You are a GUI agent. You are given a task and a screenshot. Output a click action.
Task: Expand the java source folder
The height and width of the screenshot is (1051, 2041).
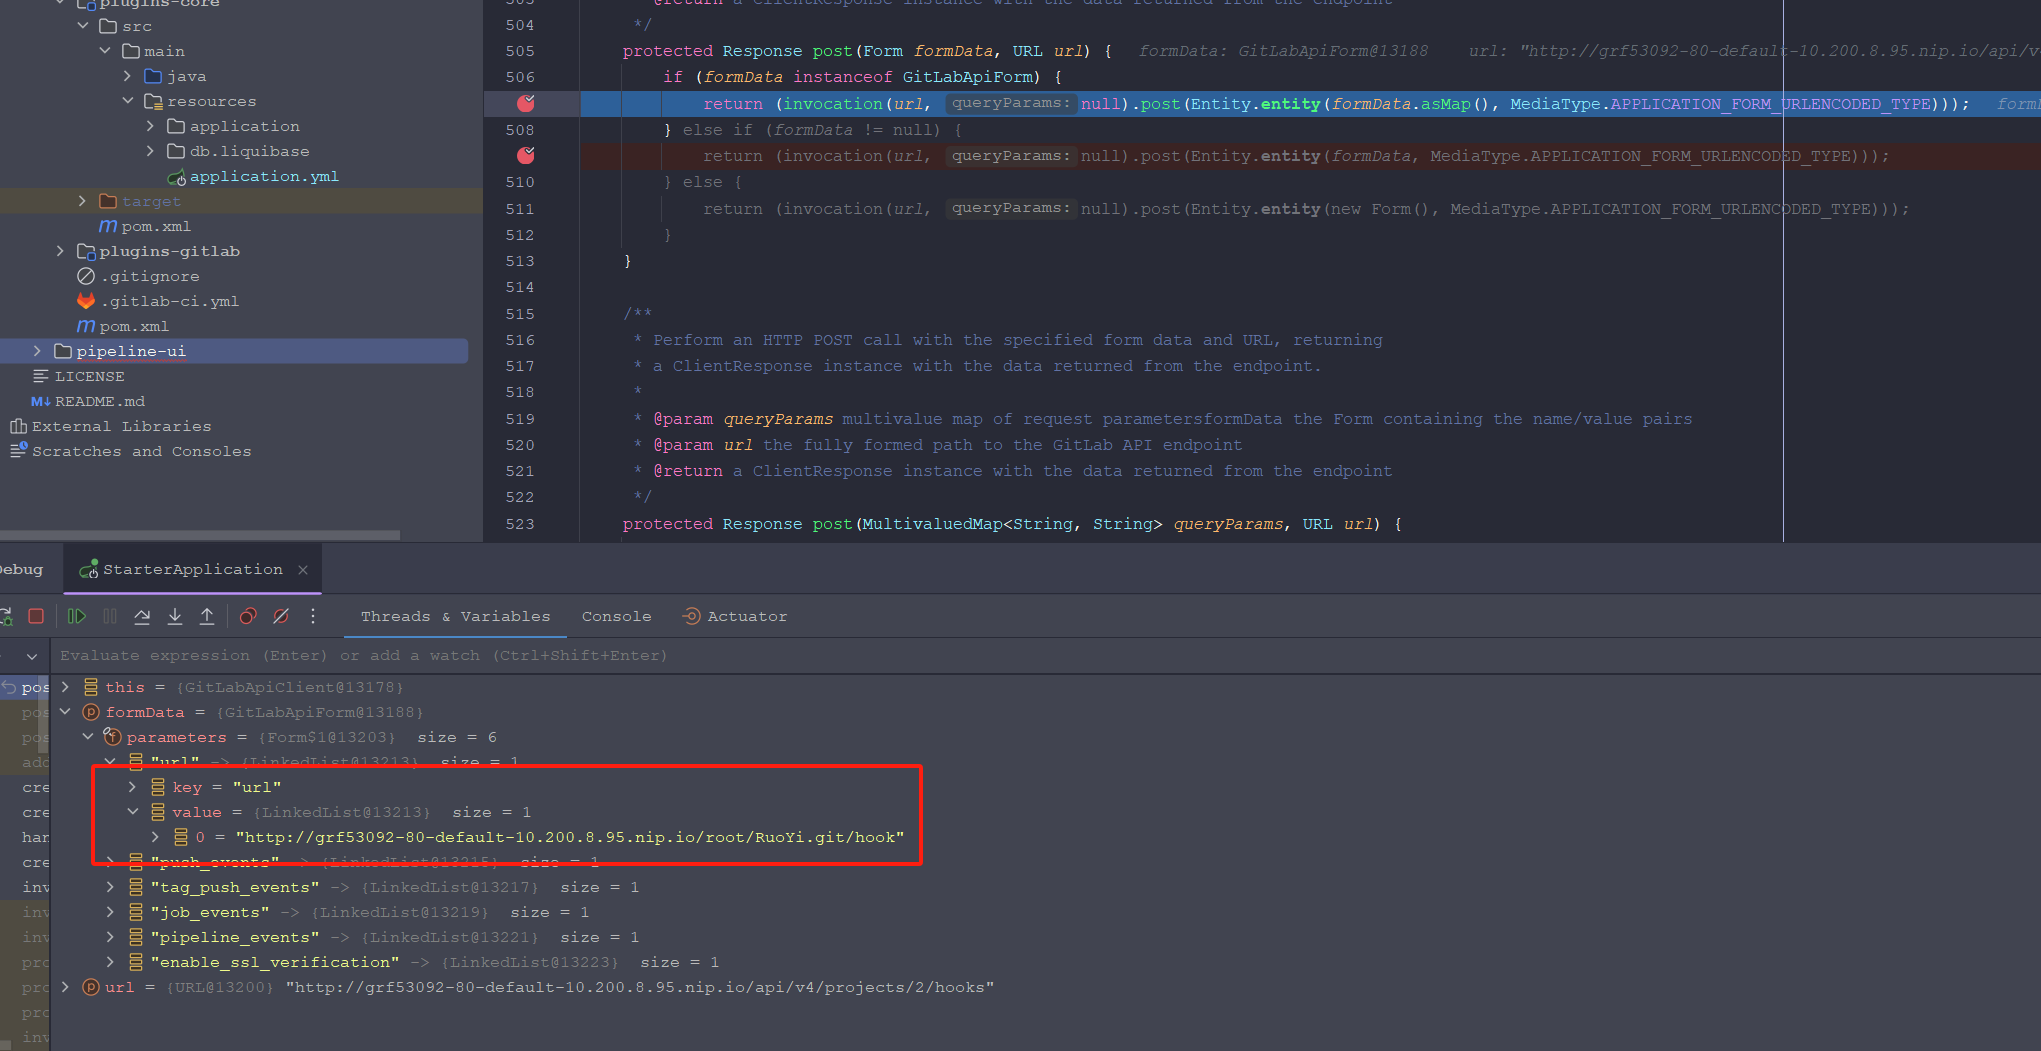pos(127,76)
